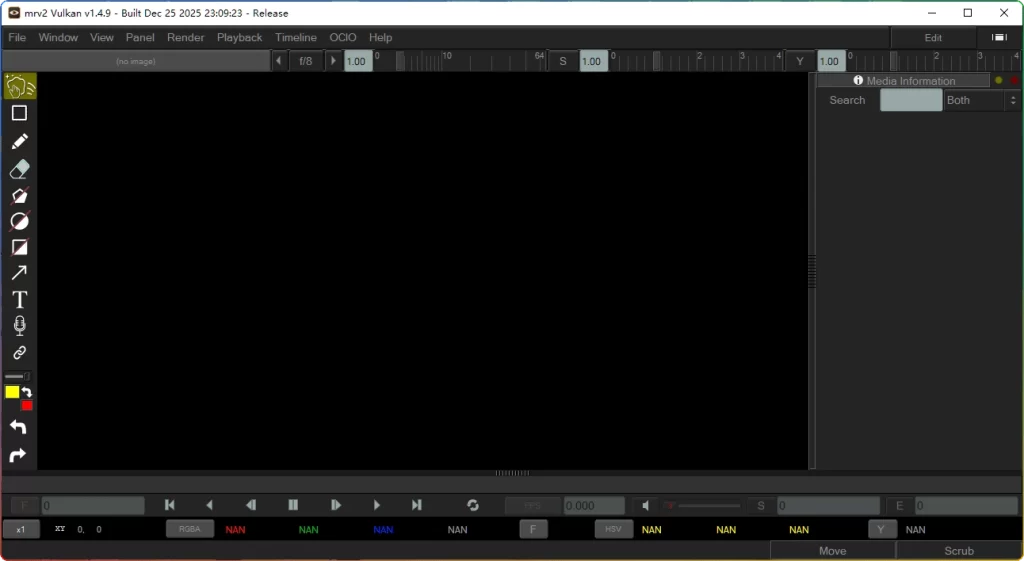This screenshot has width=1024, height=561.
Task: Open the OCIO menu
Action: pyautogui.click(x=343, y=37)
